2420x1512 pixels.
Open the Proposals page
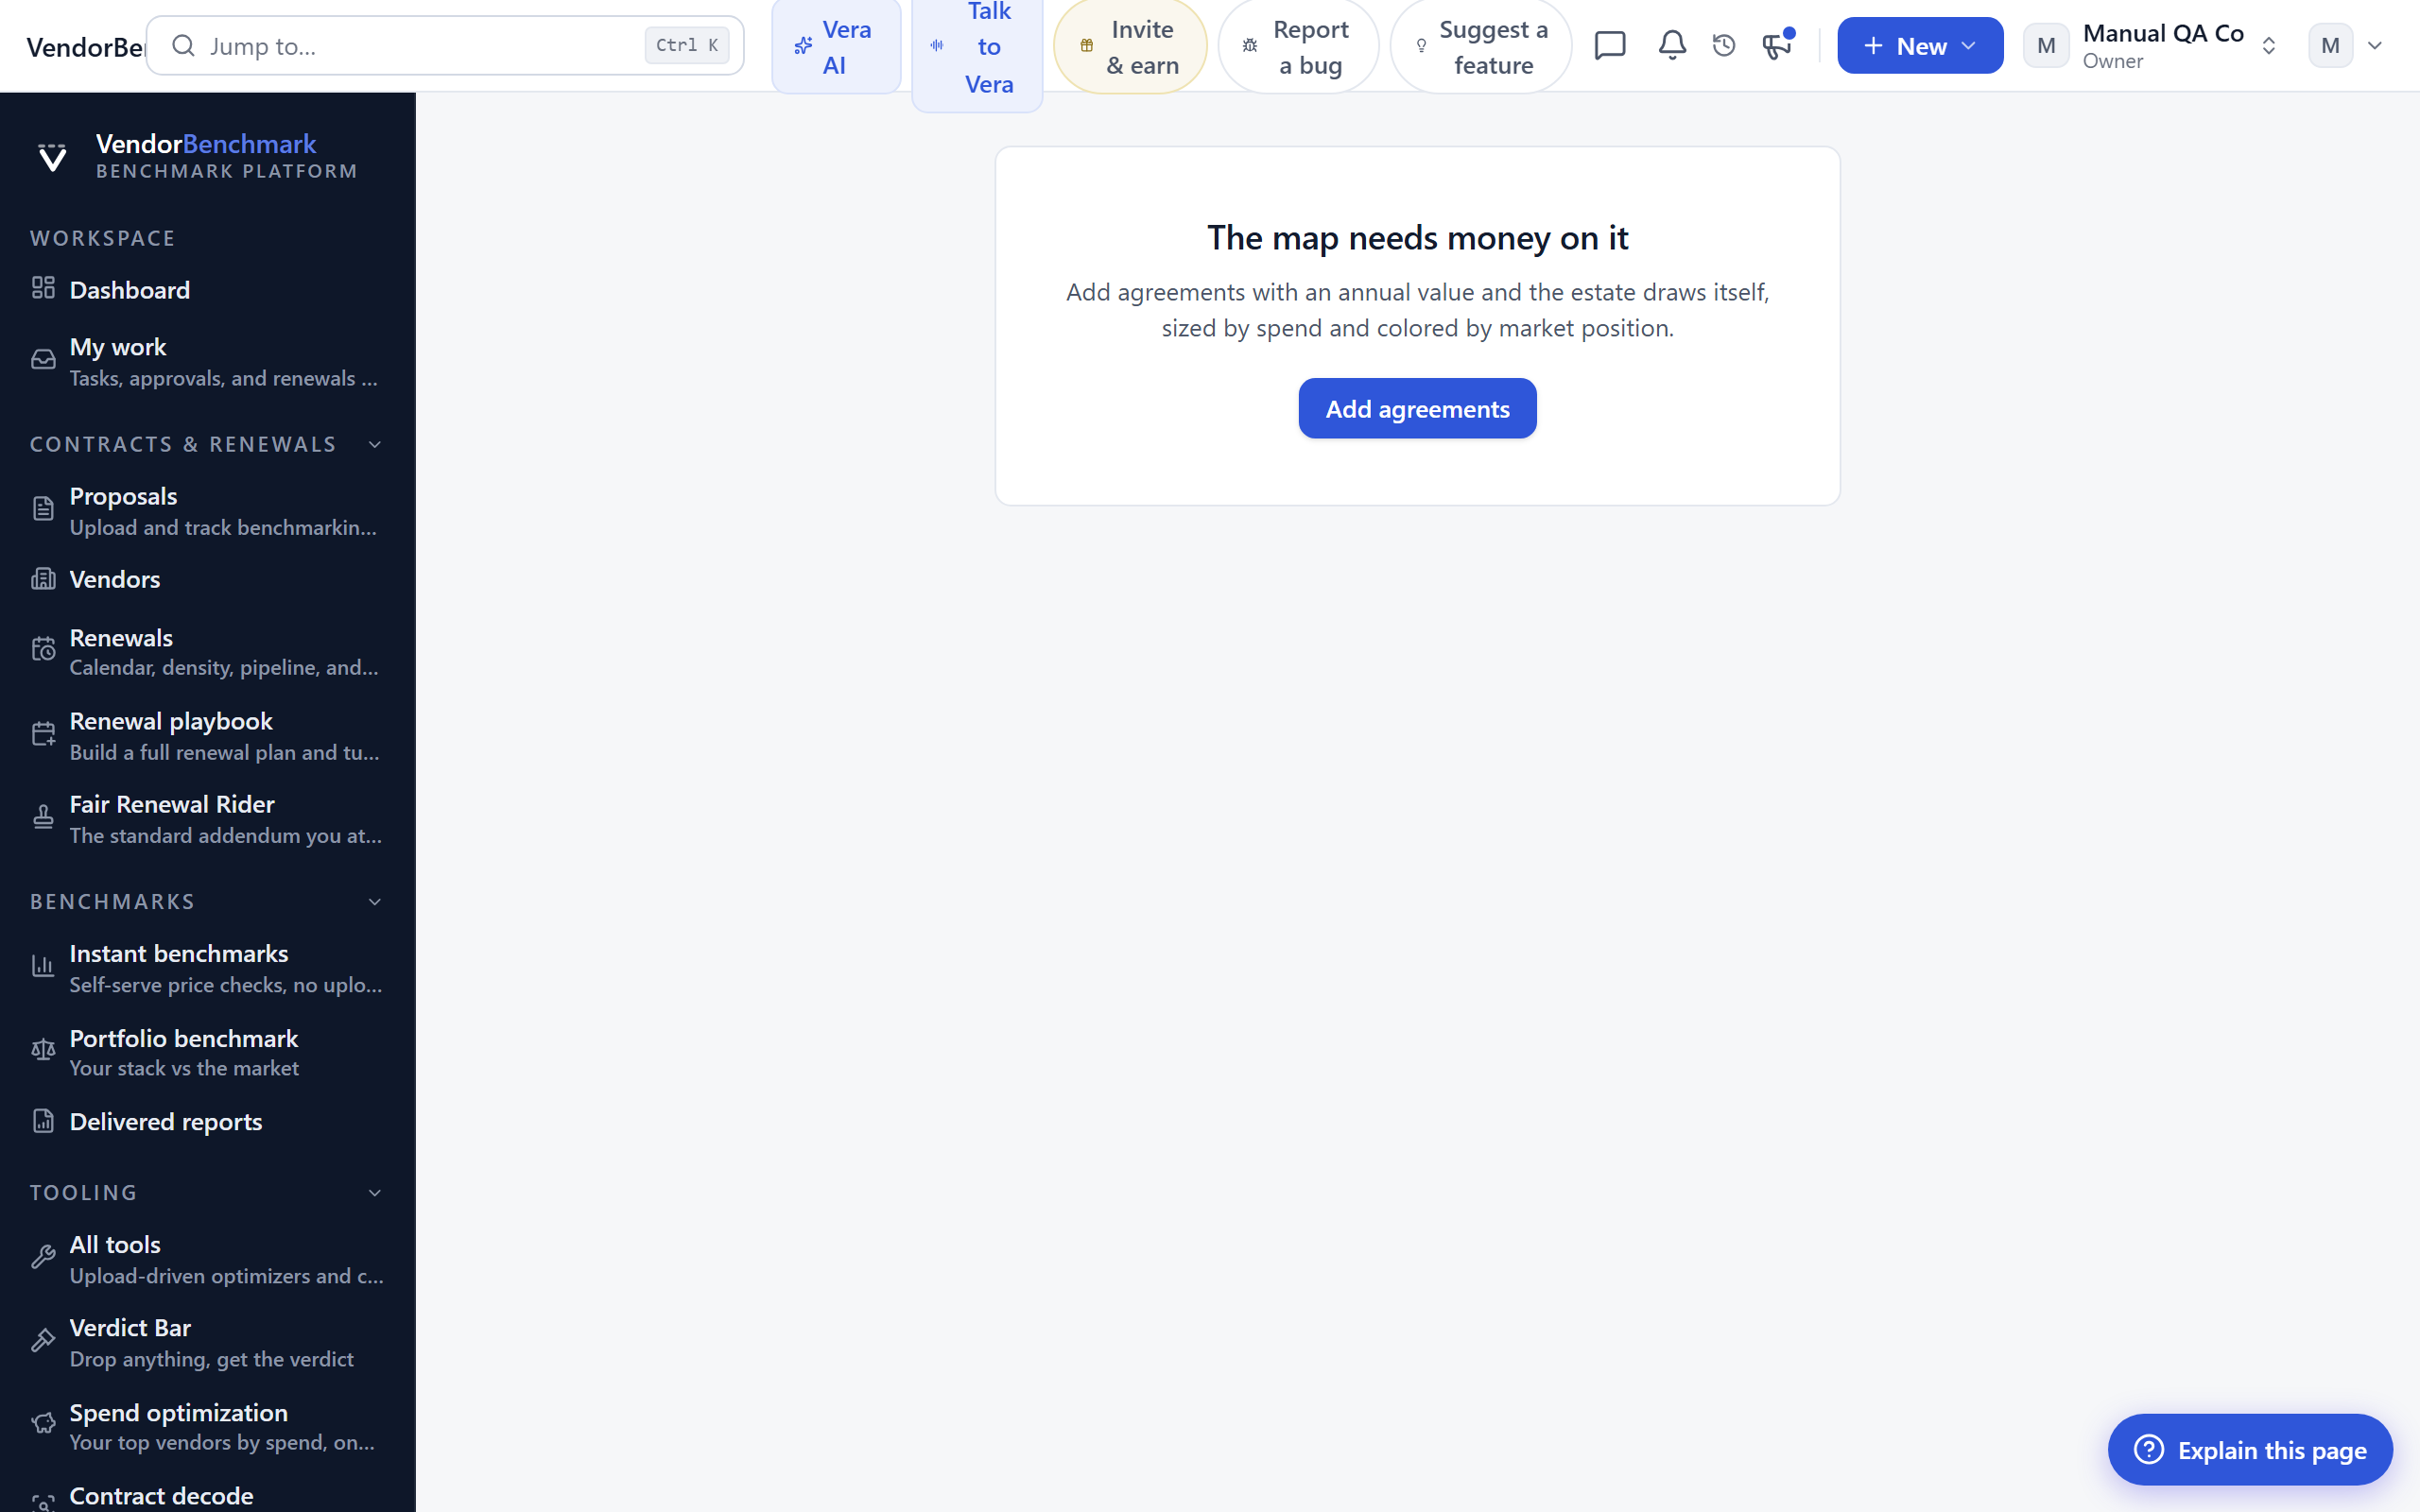pos(208,511)
